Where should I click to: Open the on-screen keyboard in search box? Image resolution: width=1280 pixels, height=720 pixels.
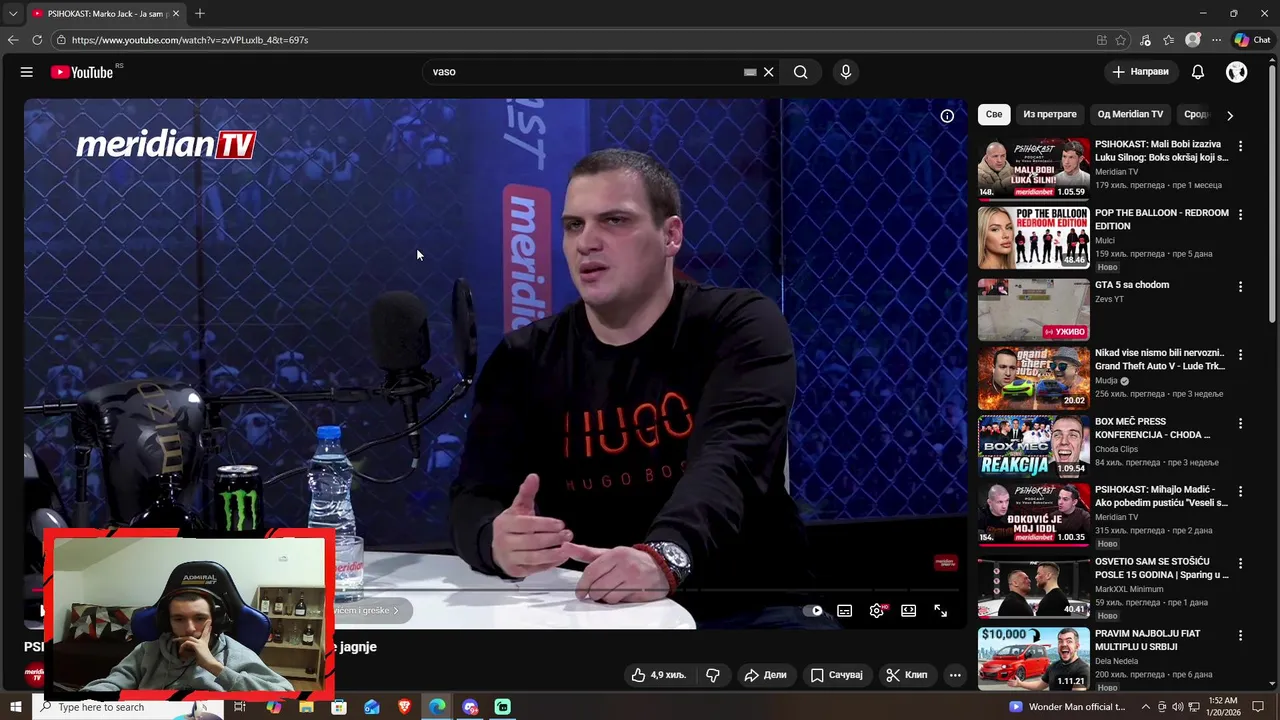(x=750, y=72)
